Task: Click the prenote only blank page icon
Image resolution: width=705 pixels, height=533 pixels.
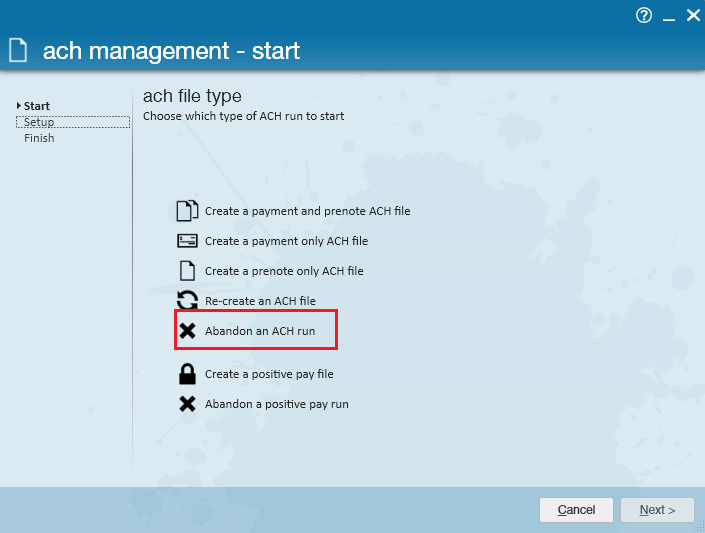Action: point(187,271)
